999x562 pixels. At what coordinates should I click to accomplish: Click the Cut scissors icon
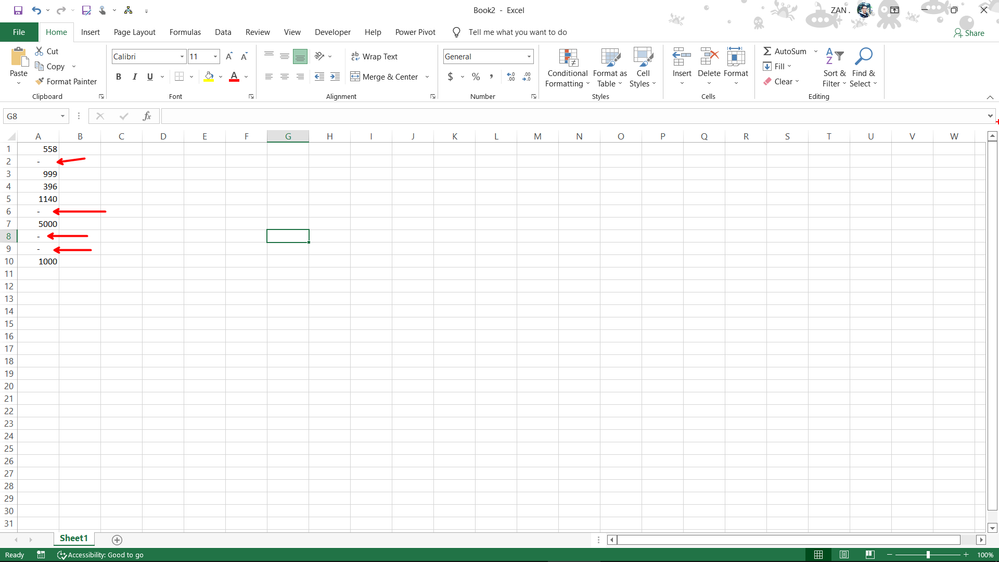point(40,51)
